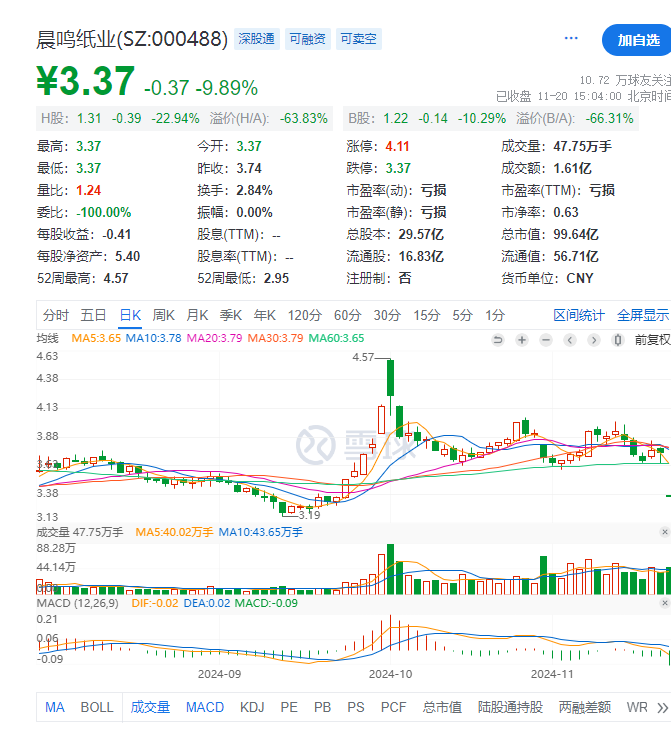The width and height of the screenshot is (671, 733).
Task: Click the MA30:3.79 legend label
Action: pyautogui.click(x=275, y=338)
